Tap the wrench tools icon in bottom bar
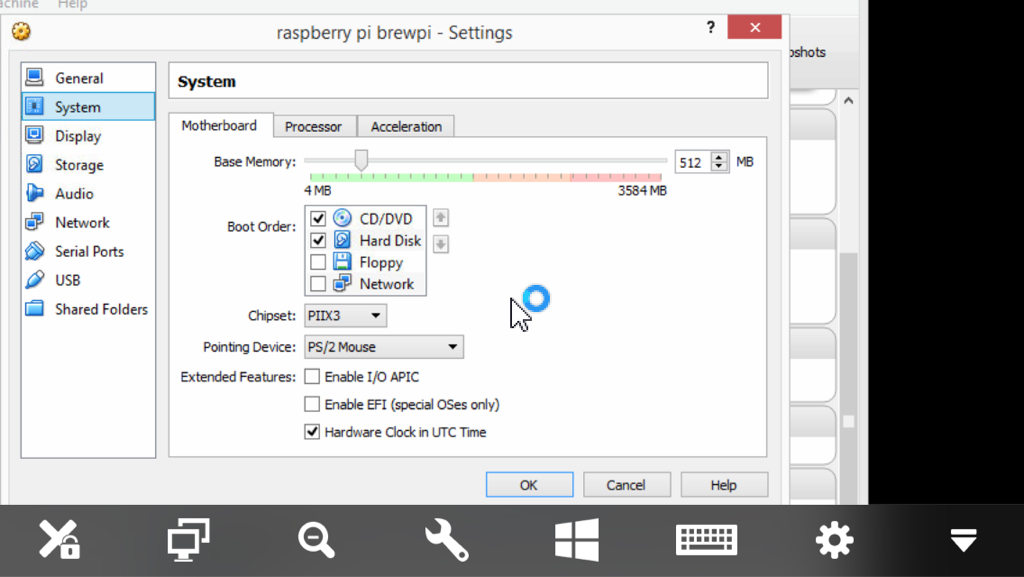The image size is (1024, 577). click(447, 540)
